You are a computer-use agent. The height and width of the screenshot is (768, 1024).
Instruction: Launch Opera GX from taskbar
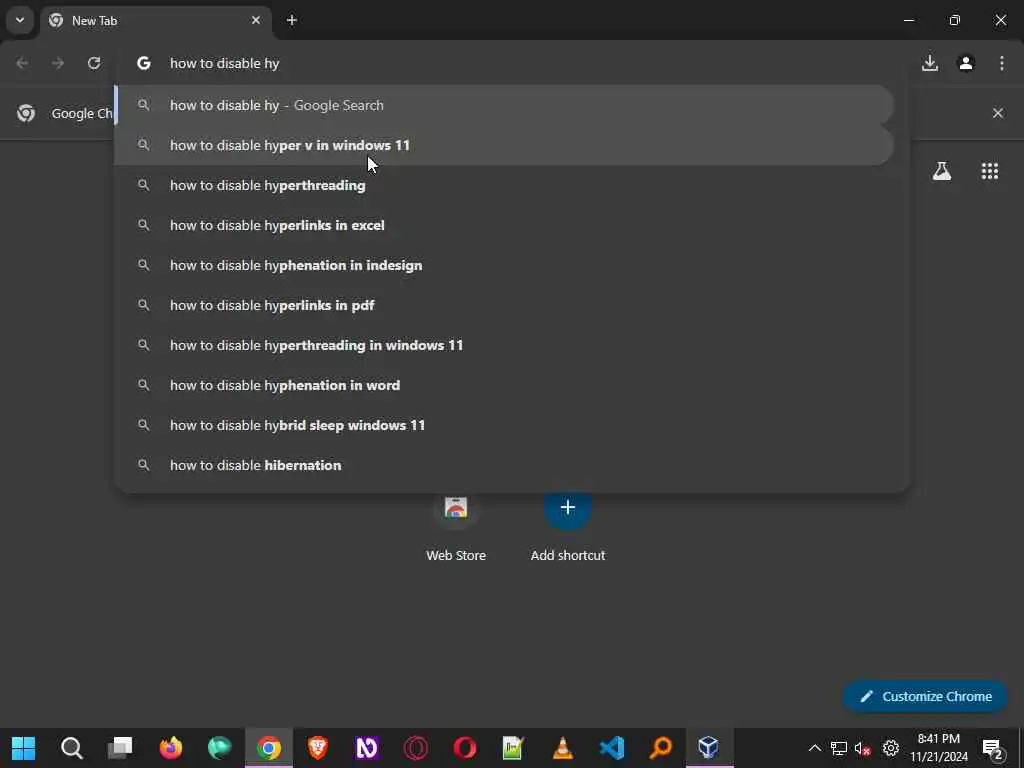pyautogui.click(x=415, y=748)
